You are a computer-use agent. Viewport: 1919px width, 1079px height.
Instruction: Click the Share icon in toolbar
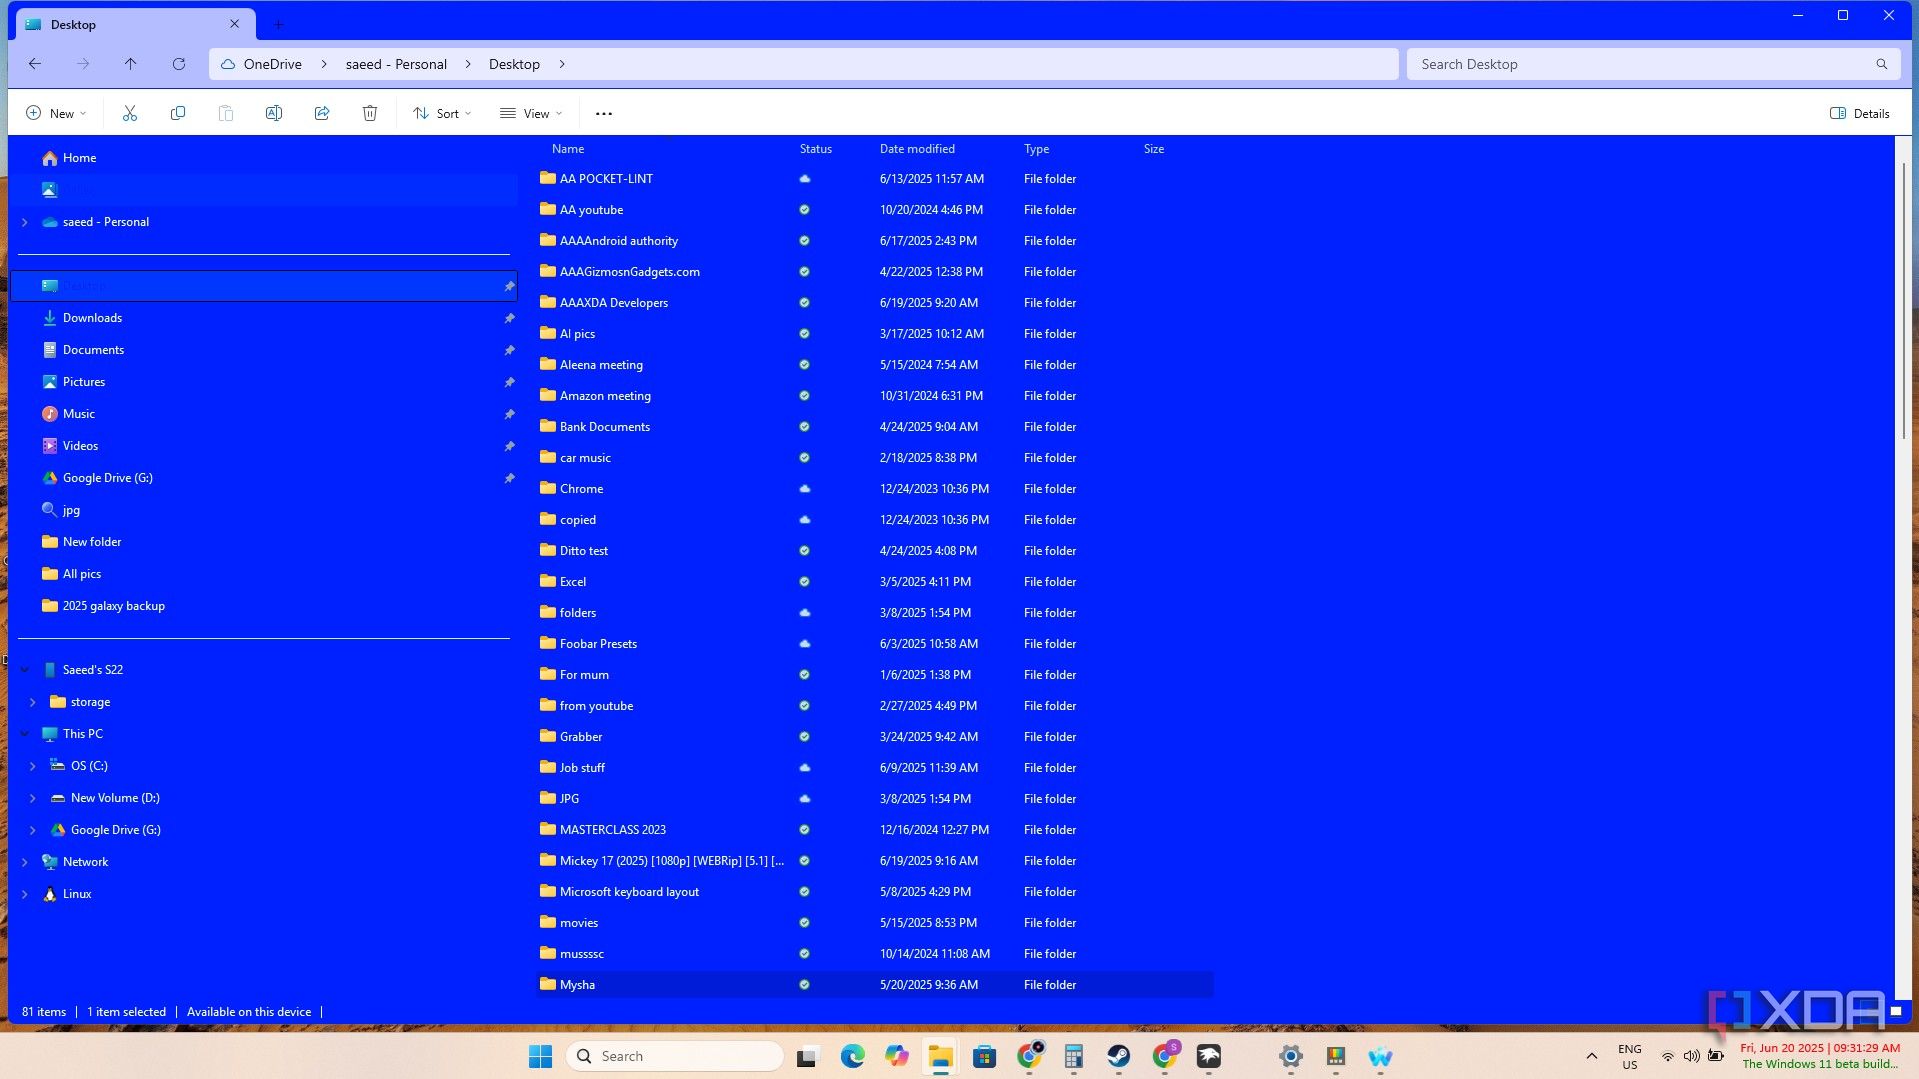click(x=322, y=113)
